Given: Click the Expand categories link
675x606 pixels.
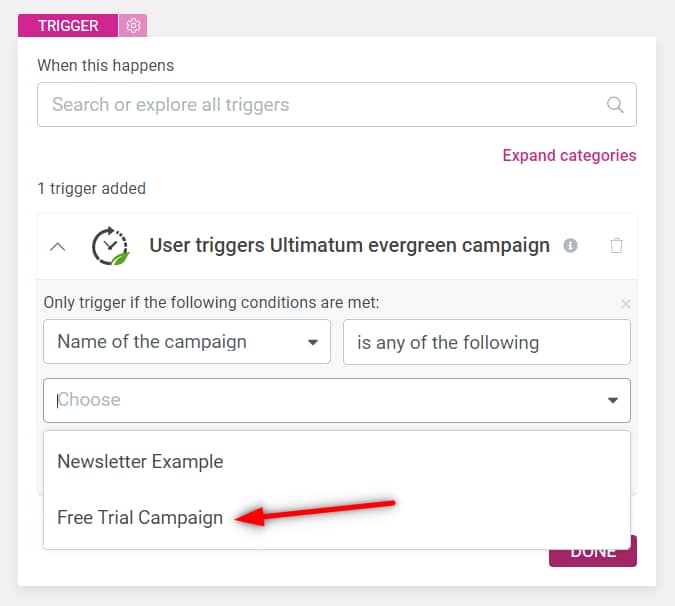Looking at the screenshot, I should 569,155.
